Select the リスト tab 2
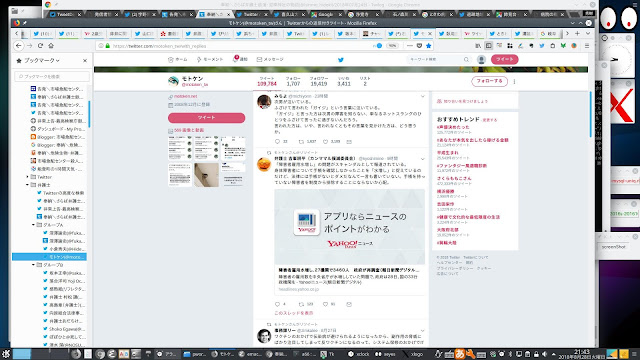The width and height of the screenshot is (640, 360). coord(365,81)
